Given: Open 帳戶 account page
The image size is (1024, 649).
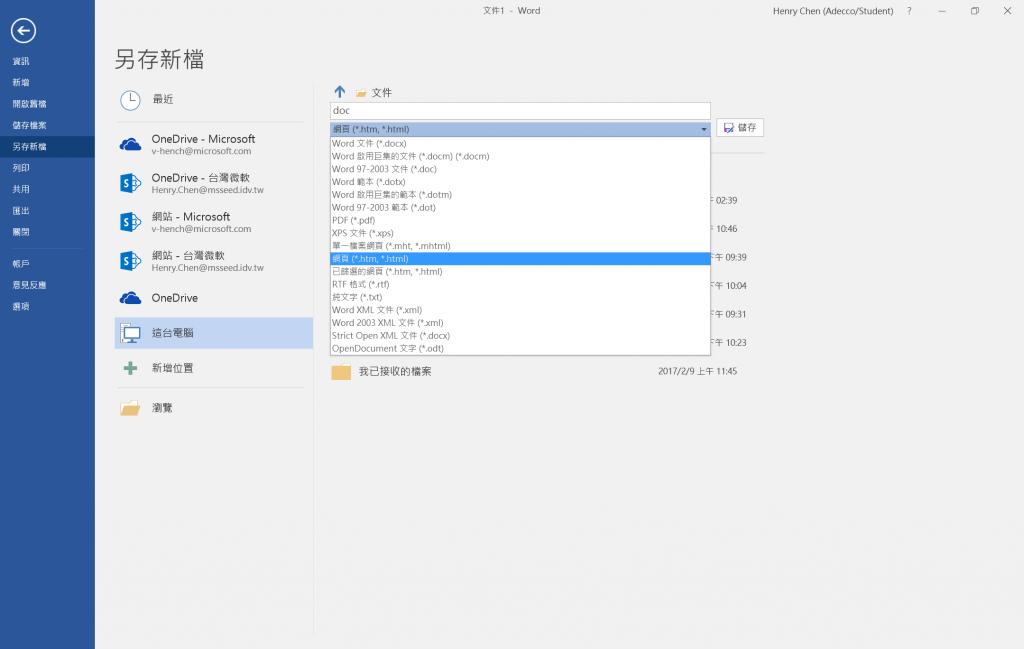Looking at the screenshot, I should point(47,264).
